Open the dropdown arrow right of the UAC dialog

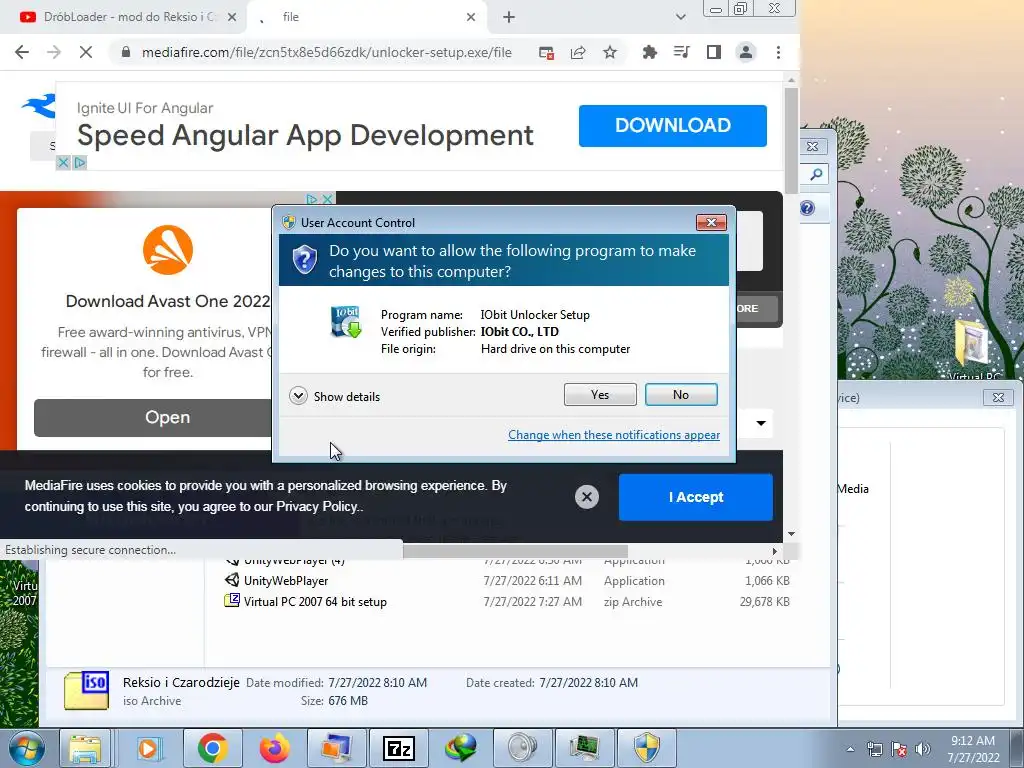click(761, 423)
